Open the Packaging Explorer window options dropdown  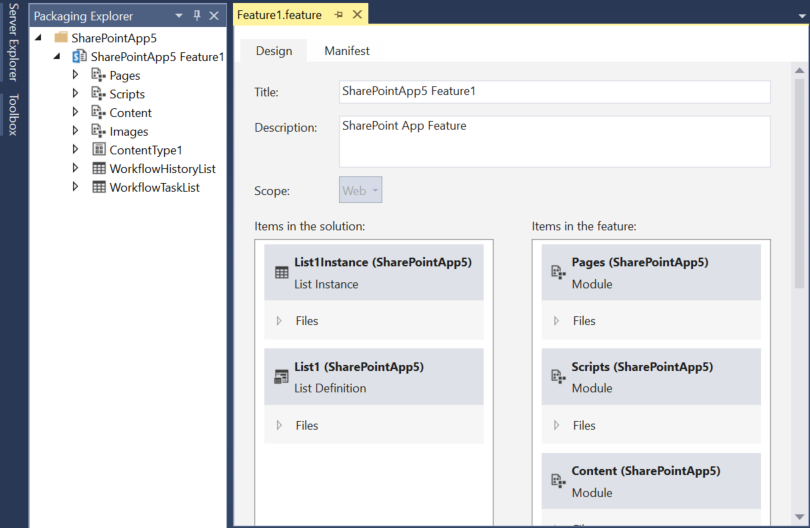point(179,15)
